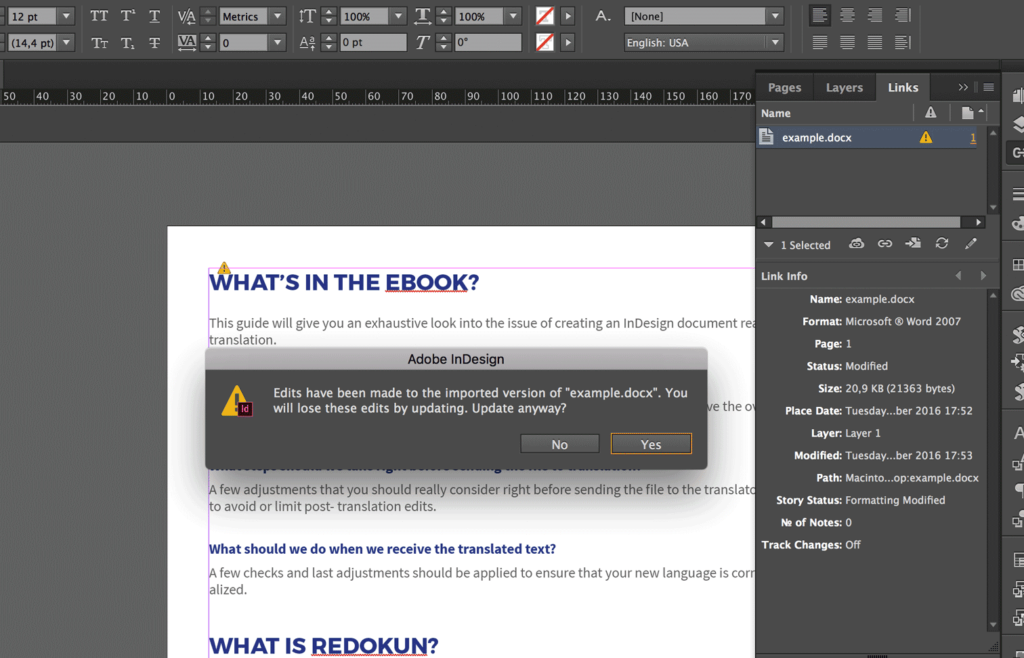Toggle strikethrough formatting
This screenshot has height=658, width=1024.
point(154,42)
